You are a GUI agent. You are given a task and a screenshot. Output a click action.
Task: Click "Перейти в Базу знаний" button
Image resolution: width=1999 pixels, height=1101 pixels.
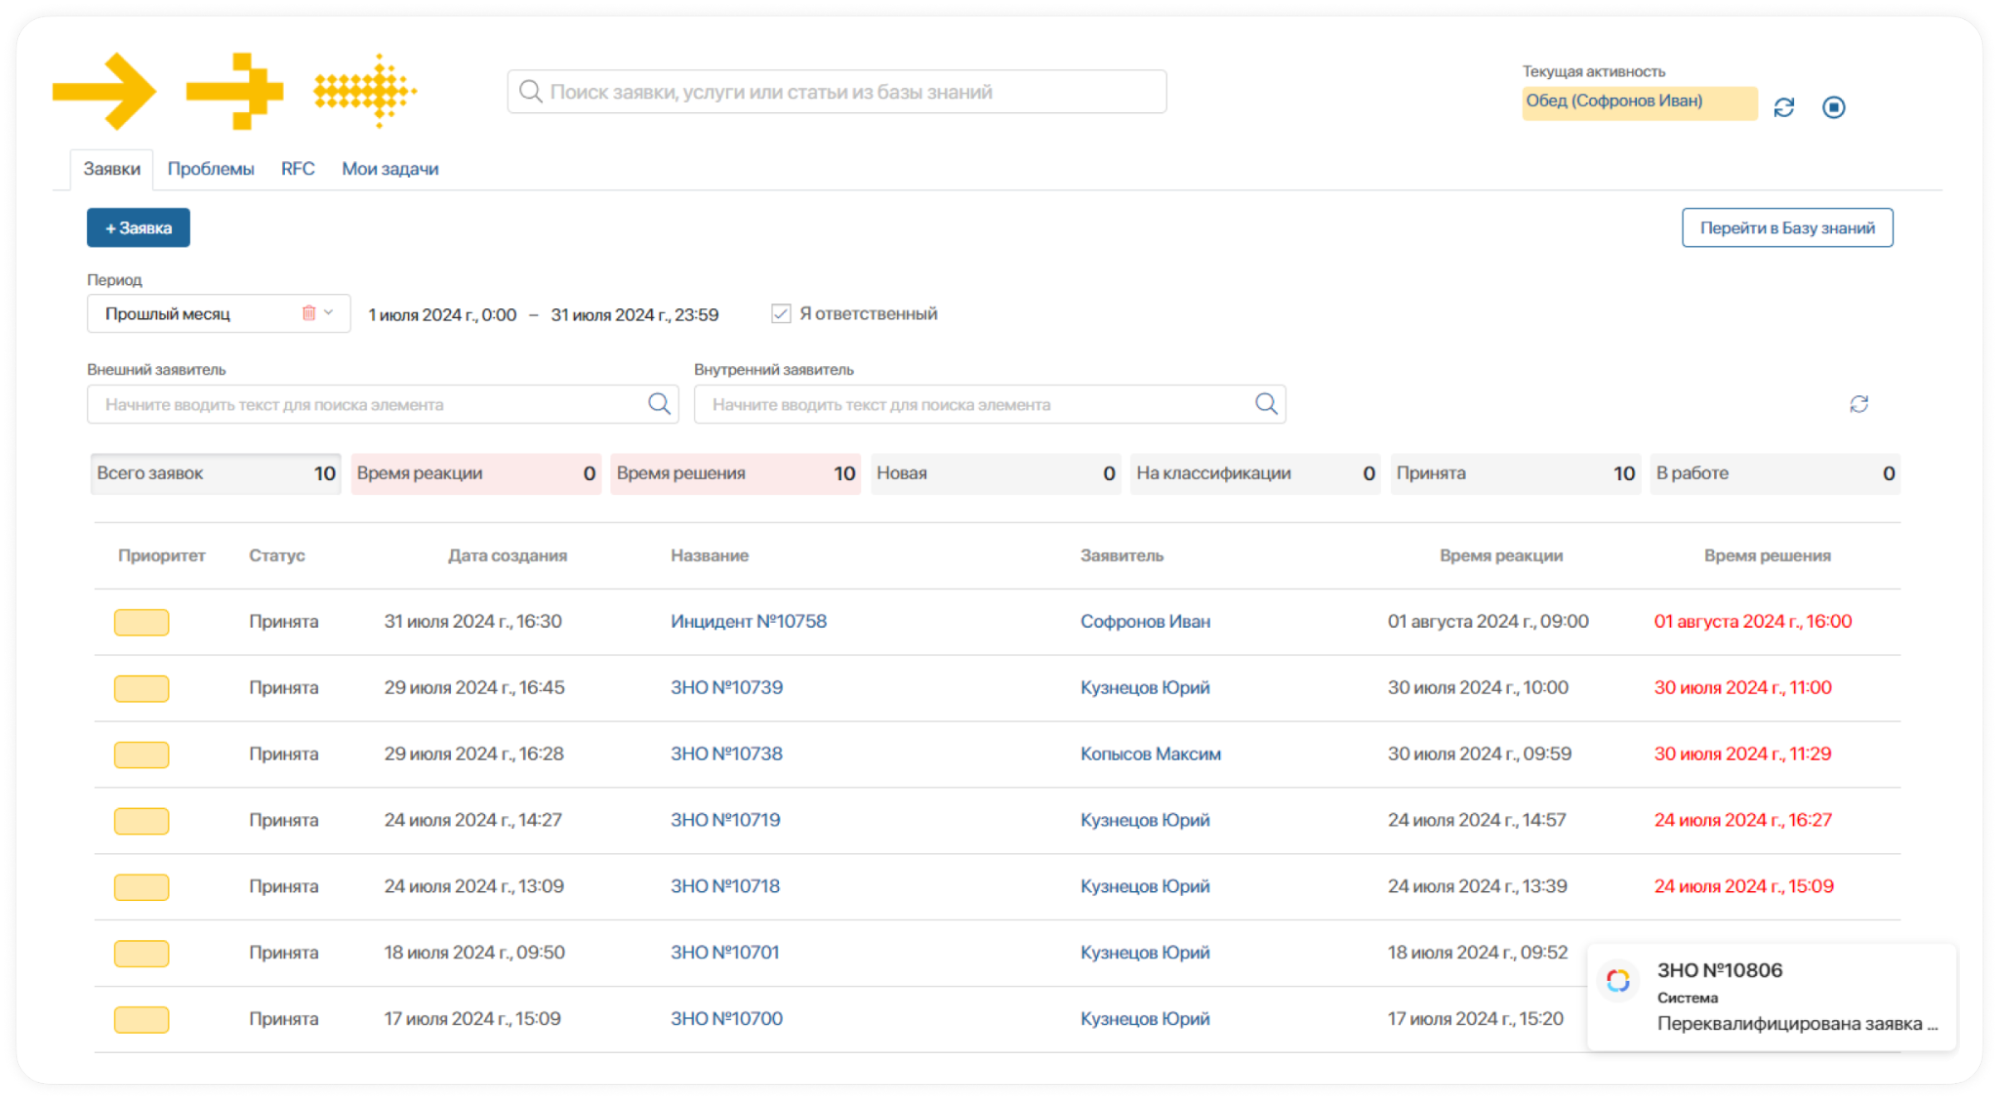click(x=1786, y=228)
